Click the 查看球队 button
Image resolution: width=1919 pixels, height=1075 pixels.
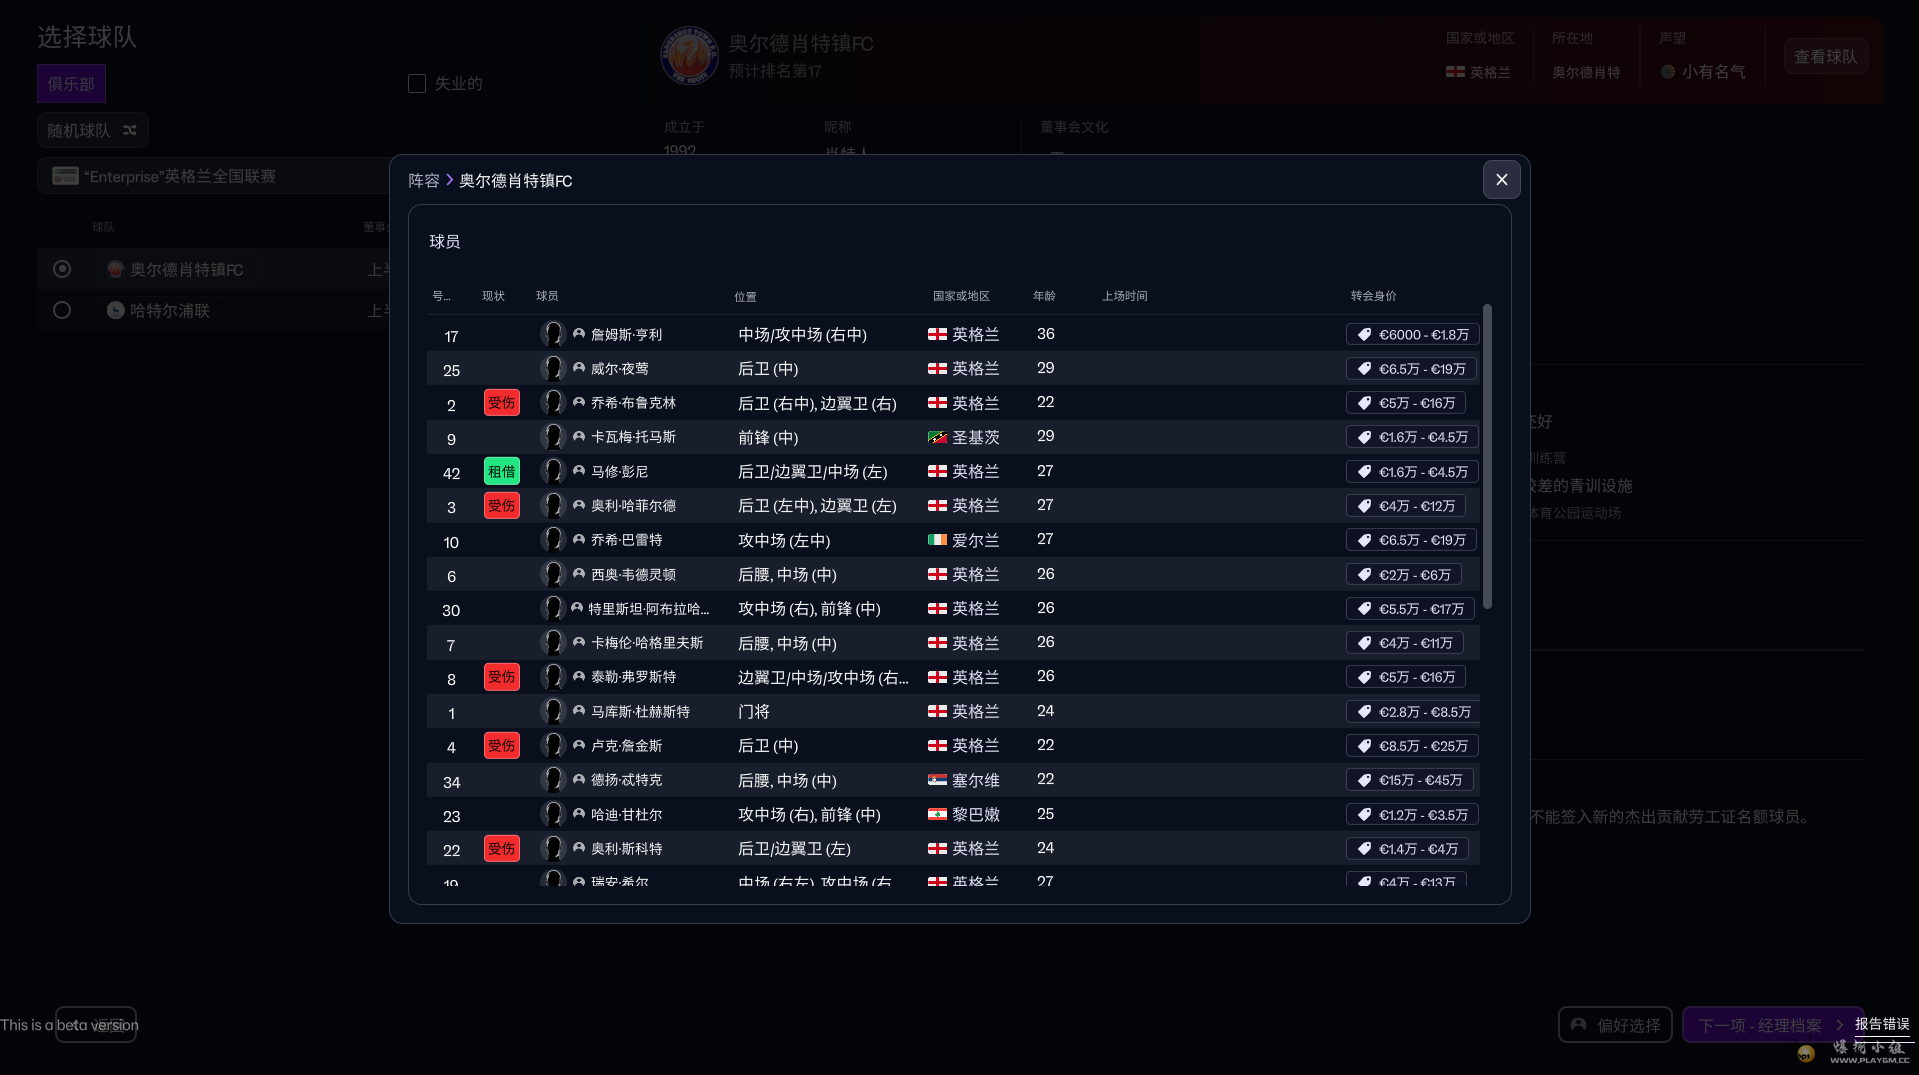click(1825, 57)
